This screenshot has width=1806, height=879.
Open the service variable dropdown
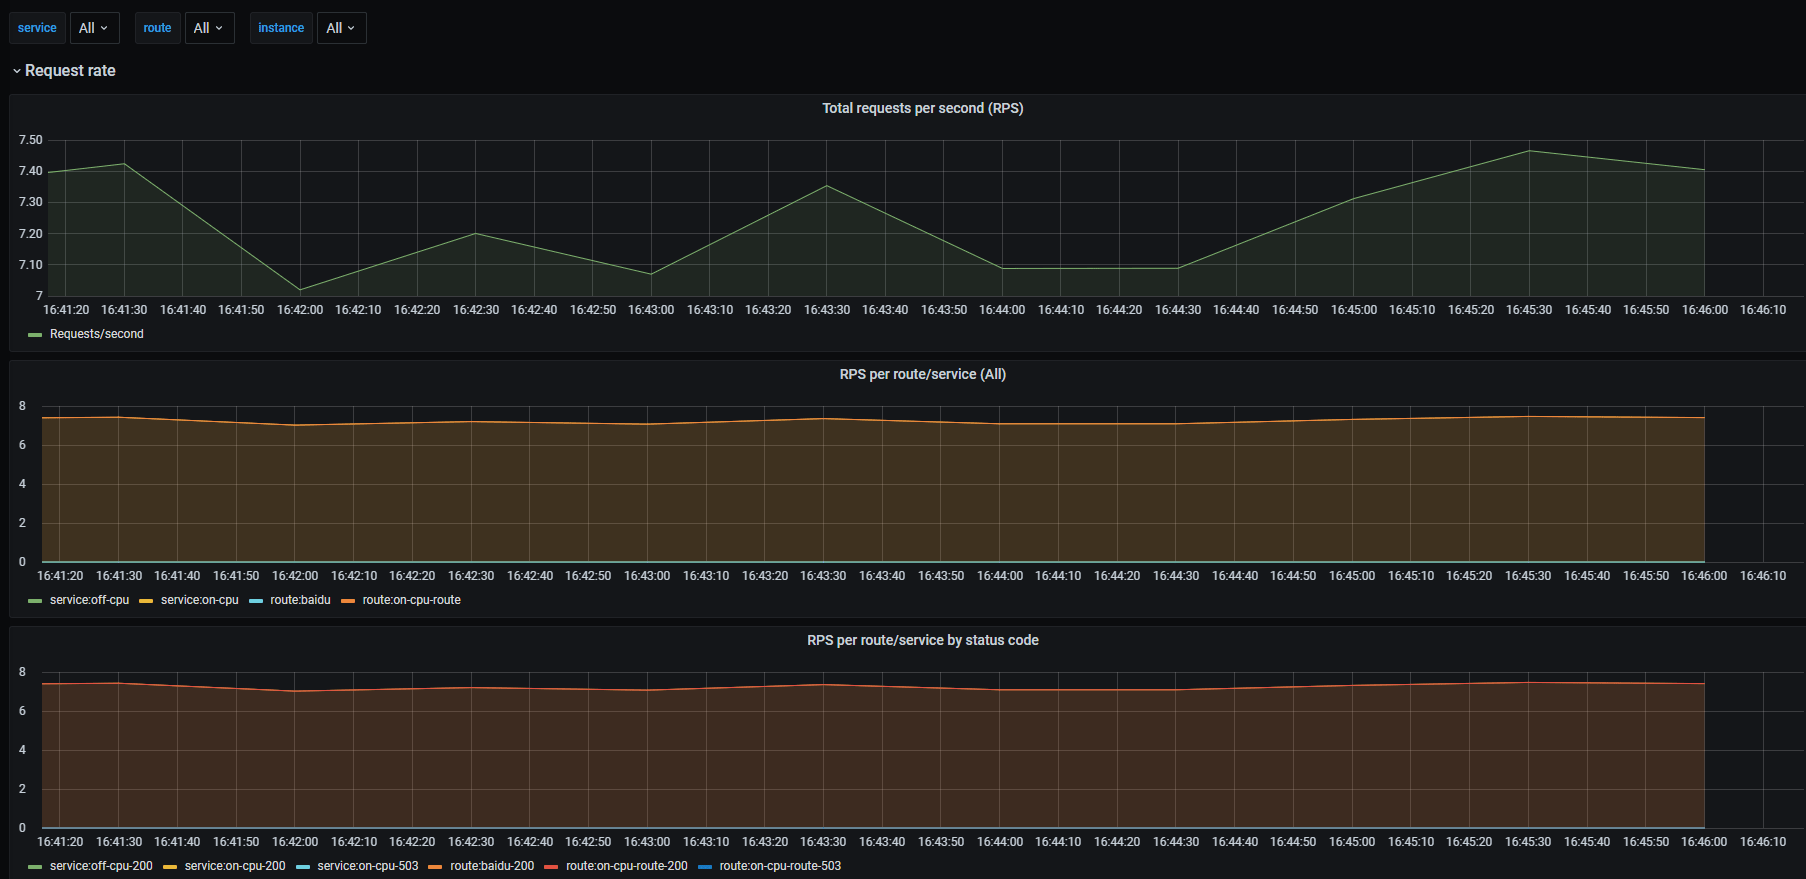tap(94, 28)
